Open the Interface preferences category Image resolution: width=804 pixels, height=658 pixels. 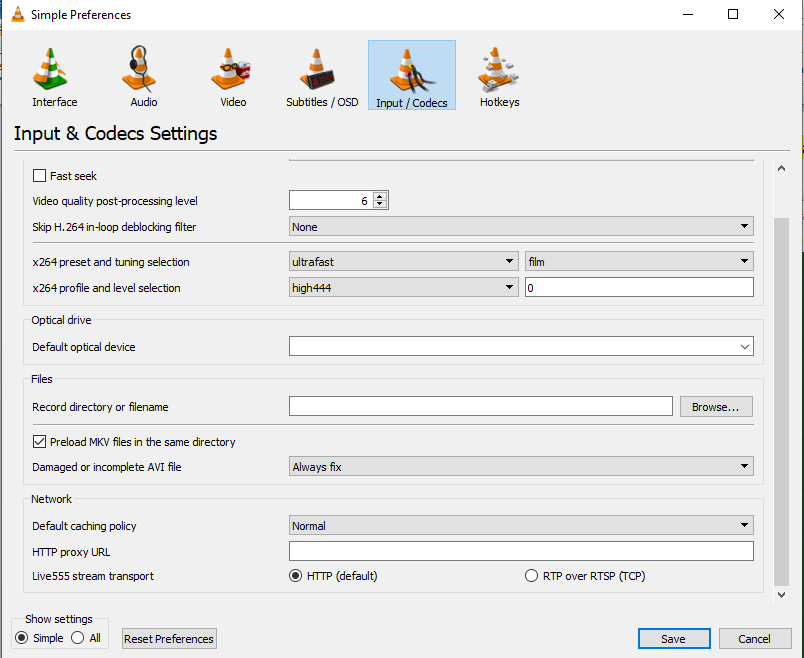click(x=54, y=76)
